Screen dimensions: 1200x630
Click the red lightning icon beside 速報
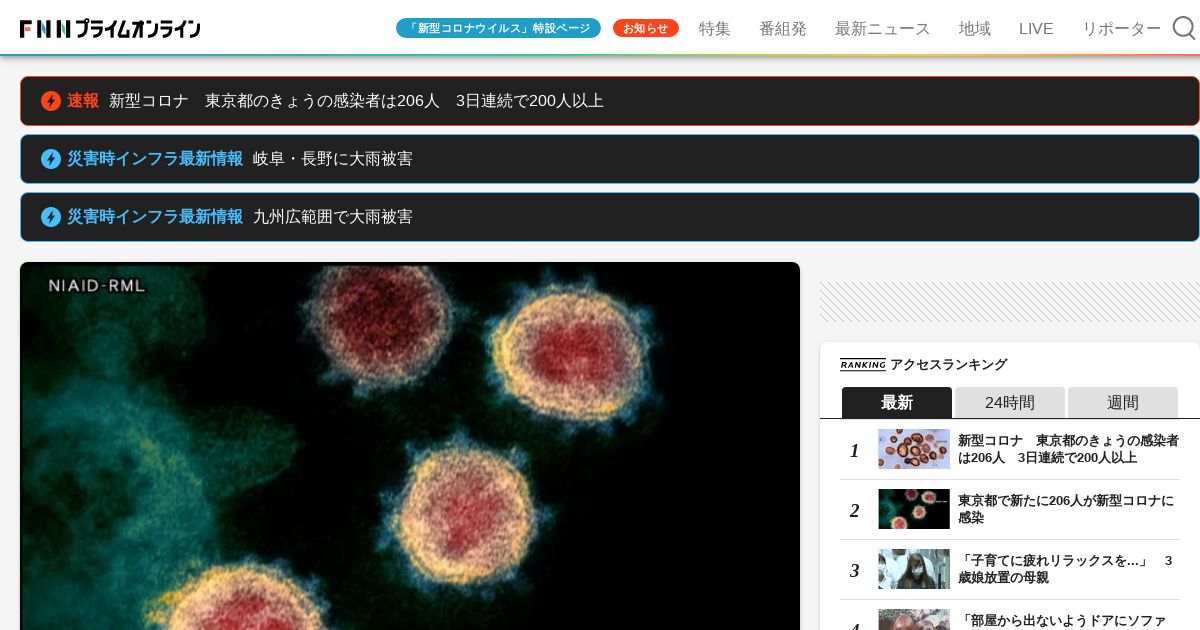coord(51,101)
